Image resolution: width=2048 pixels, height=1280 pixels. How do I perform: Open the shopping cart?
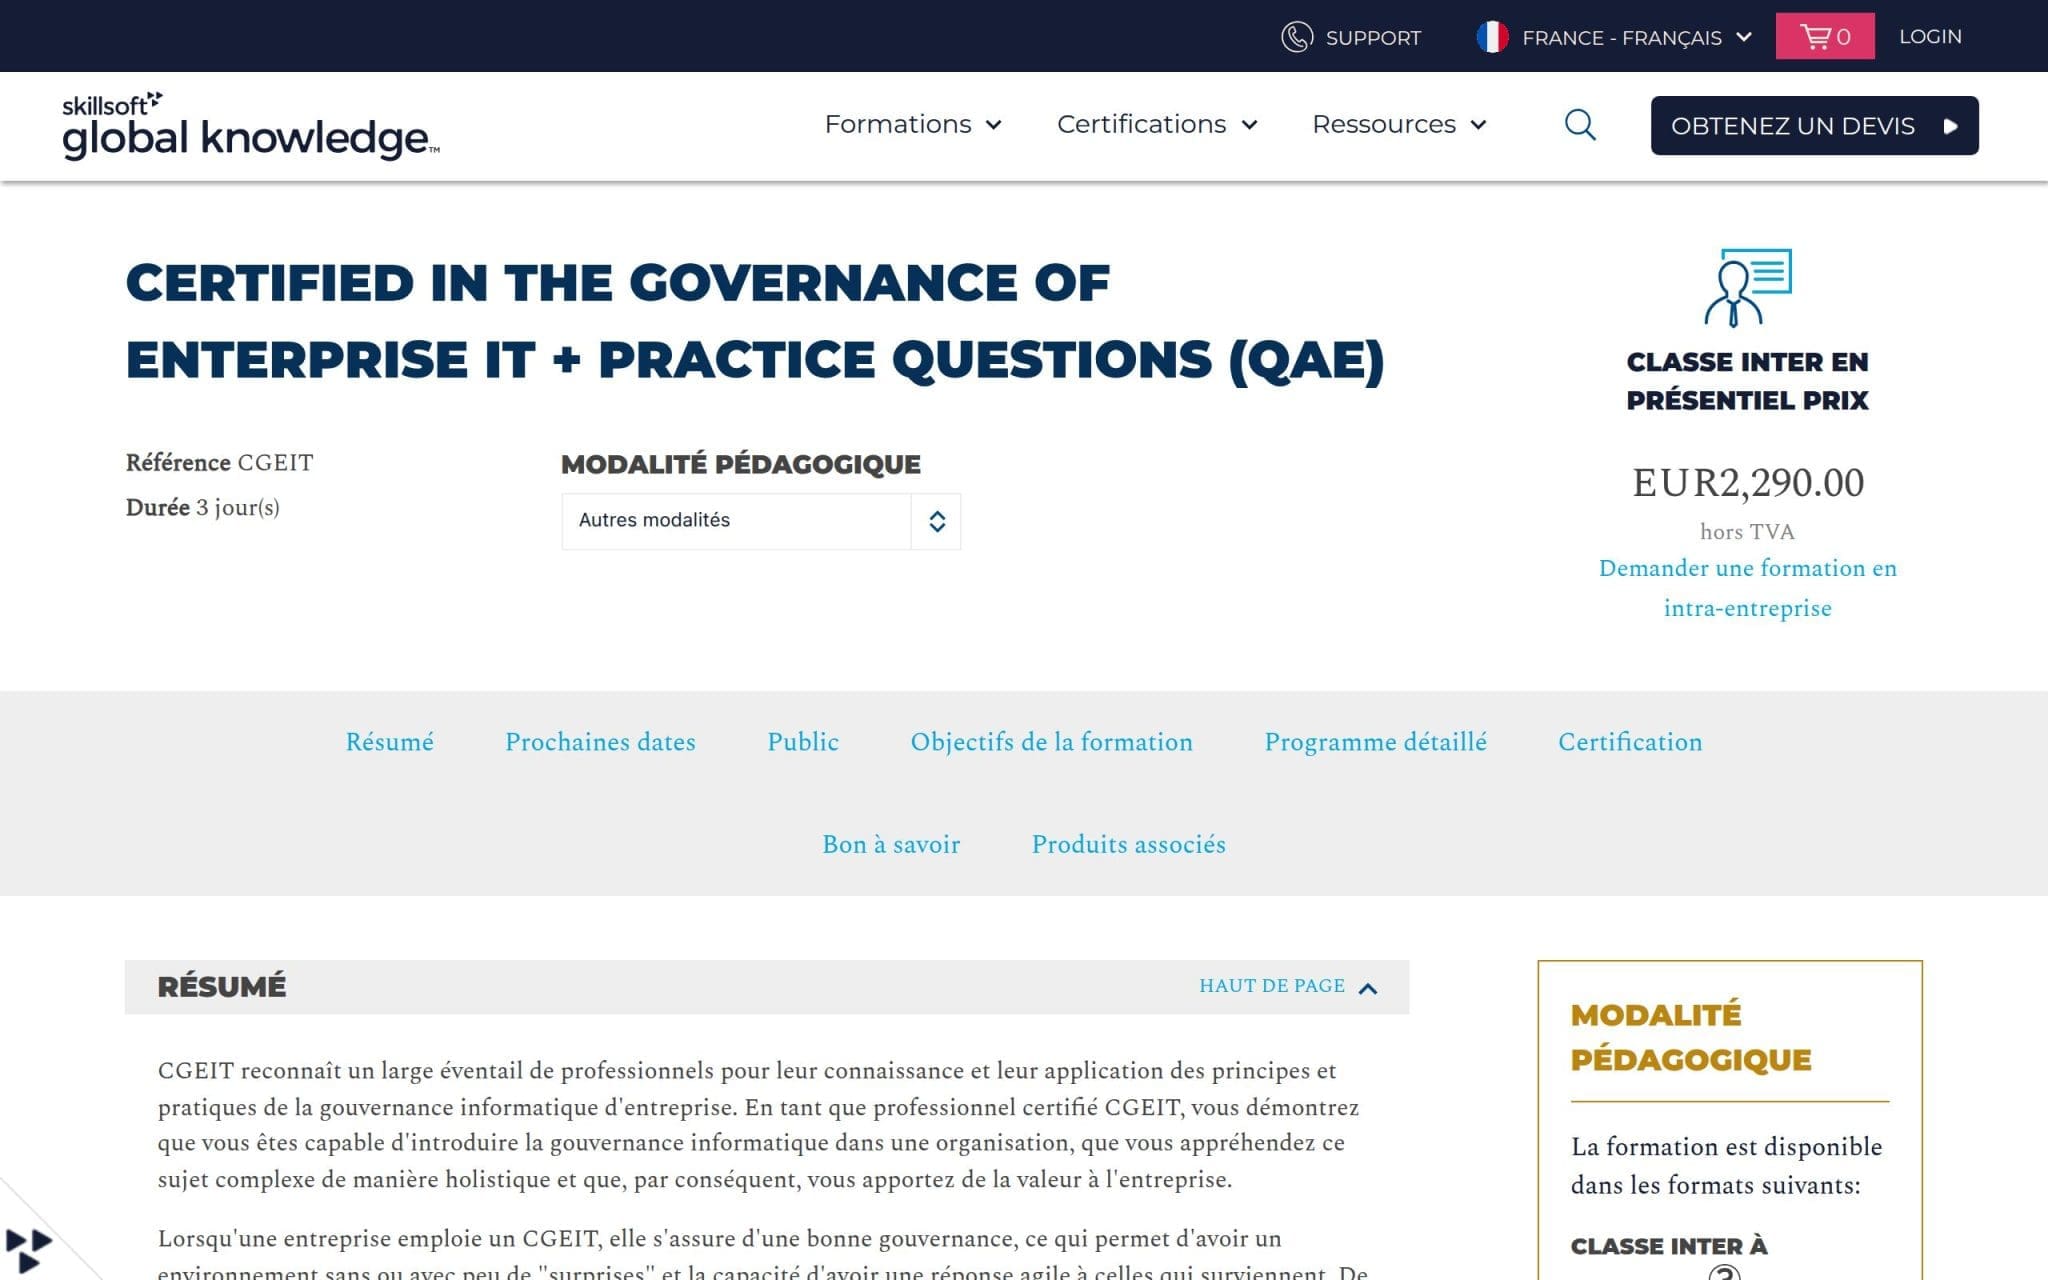[x=1824, y=36]
